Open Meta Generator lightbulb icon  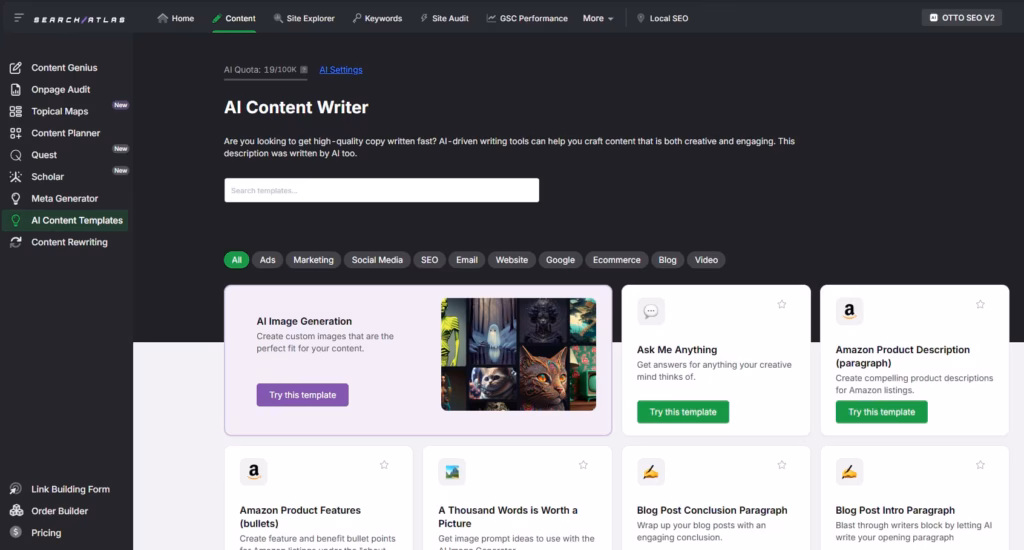click(x=15, y=199)
